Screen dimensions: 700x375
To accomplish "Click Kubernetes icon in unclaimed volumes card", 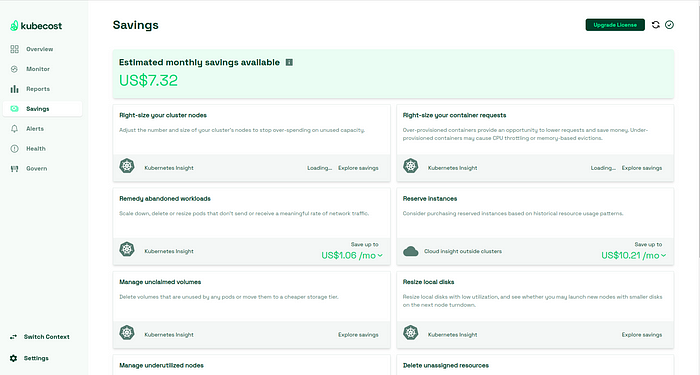I will point(127,333).
